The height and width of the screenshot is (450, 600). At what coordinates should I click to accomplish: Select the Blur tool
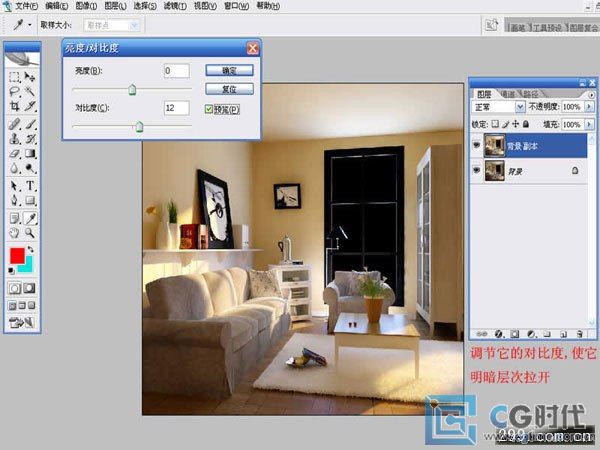(x=14, y=168)
